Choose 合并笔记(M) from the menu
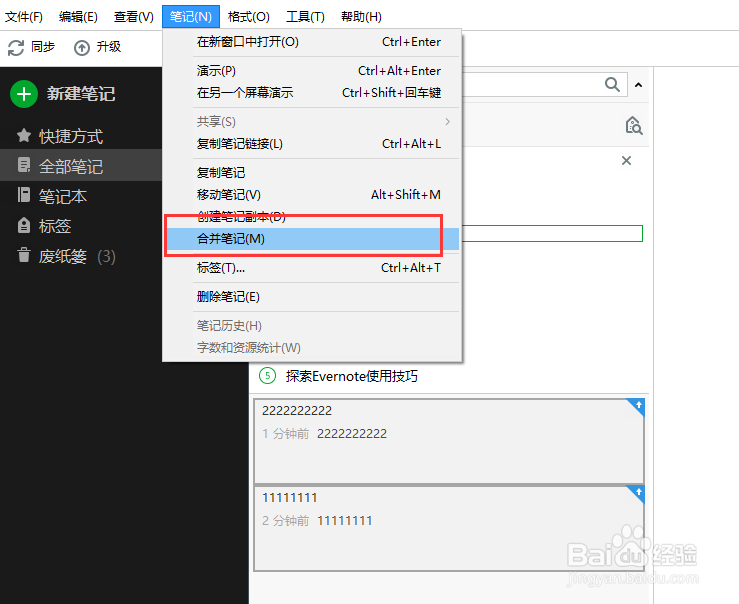 point(312,239)
